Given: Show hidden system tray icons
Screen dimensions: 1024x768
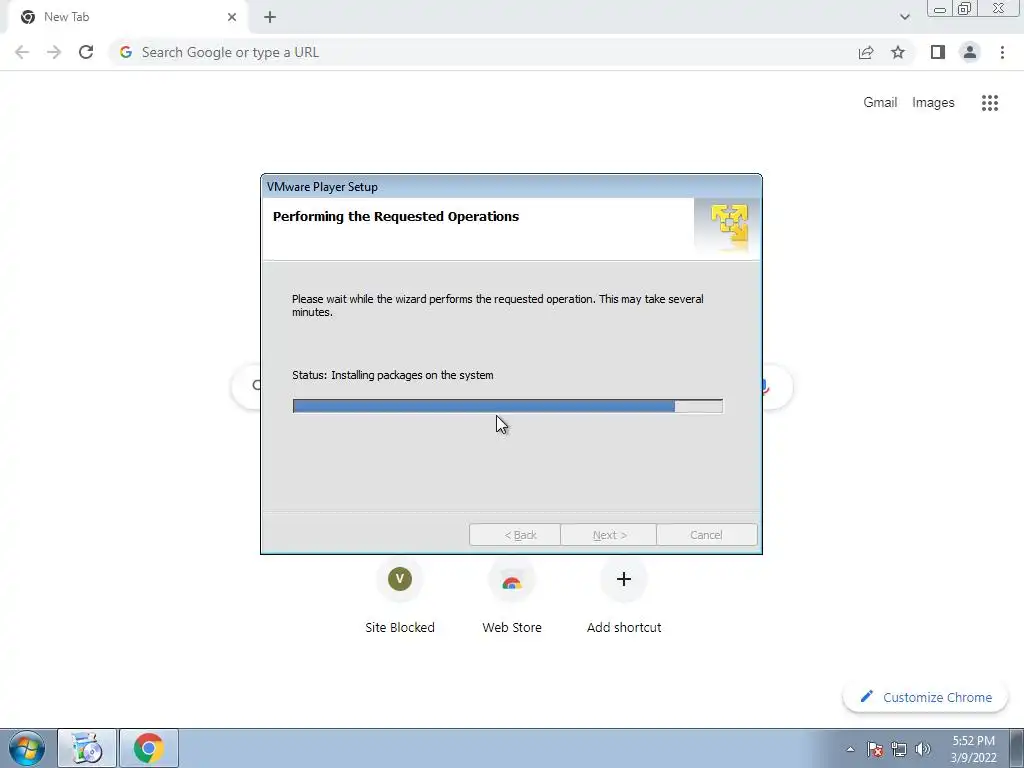Looking at the screenshot, I should pos(850,749).
